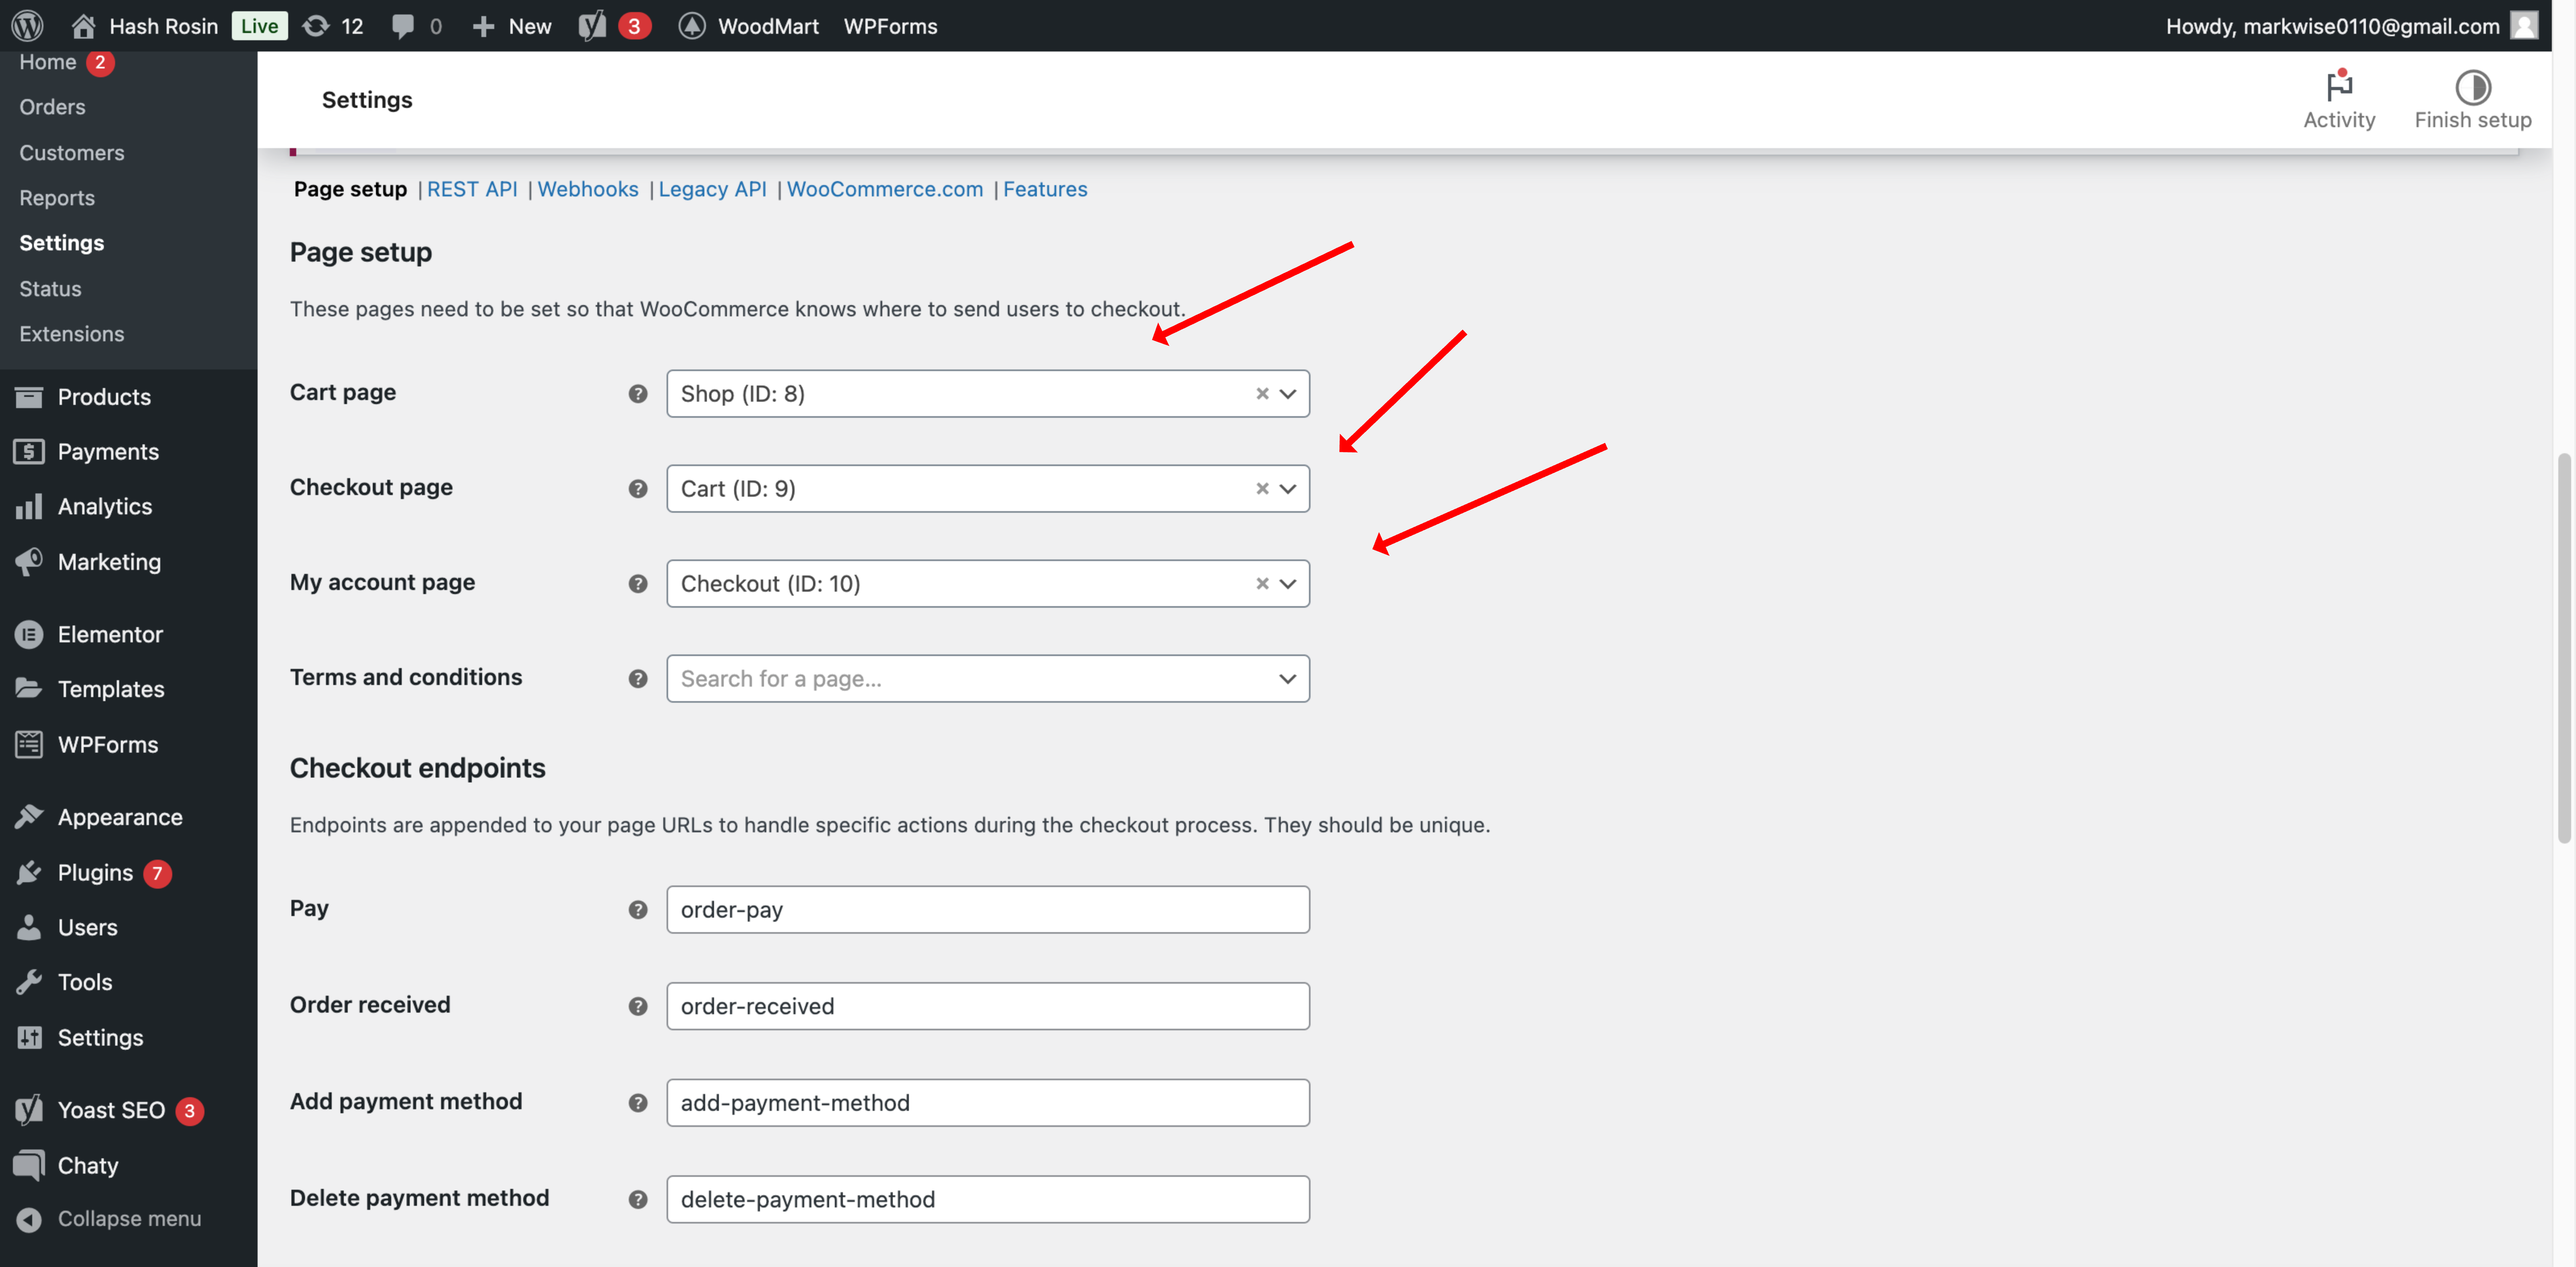The image size is (2576, 1267).
Task: Expand the My account page dropdown arrow
Action: (x=1288, y=584)
